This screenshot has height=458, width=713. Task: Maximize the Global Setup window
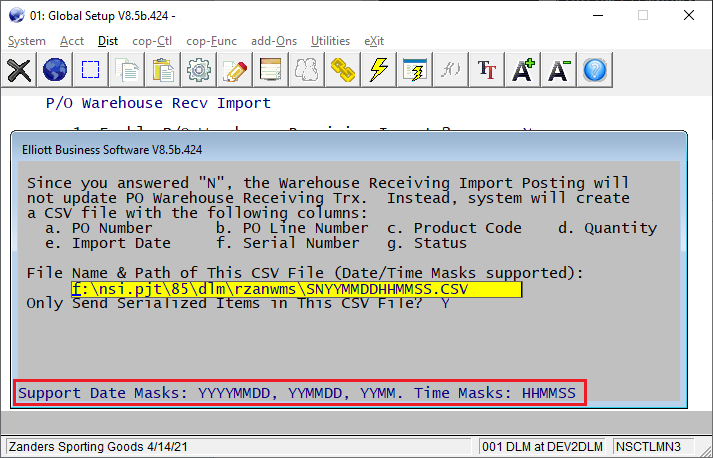[643, 15]
